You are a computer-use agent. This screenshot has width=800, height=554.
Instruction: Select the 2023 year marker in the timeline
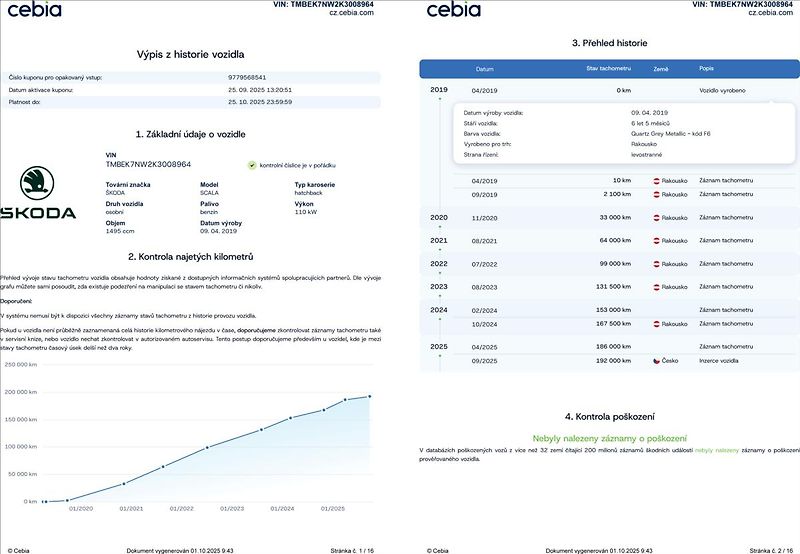pos(439,287)
